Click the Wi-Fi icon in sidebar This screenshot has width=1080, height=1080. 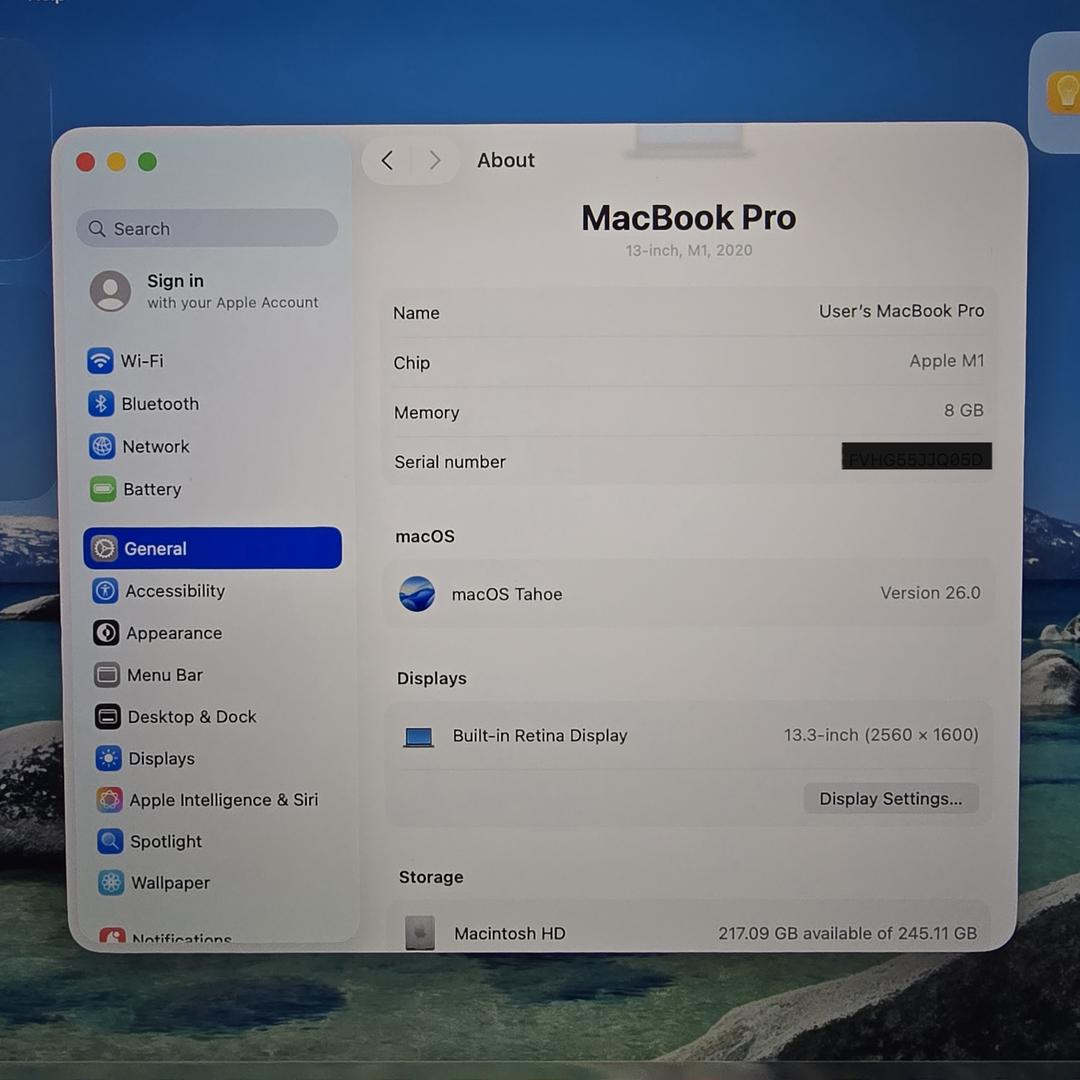[x=100, y=360]
